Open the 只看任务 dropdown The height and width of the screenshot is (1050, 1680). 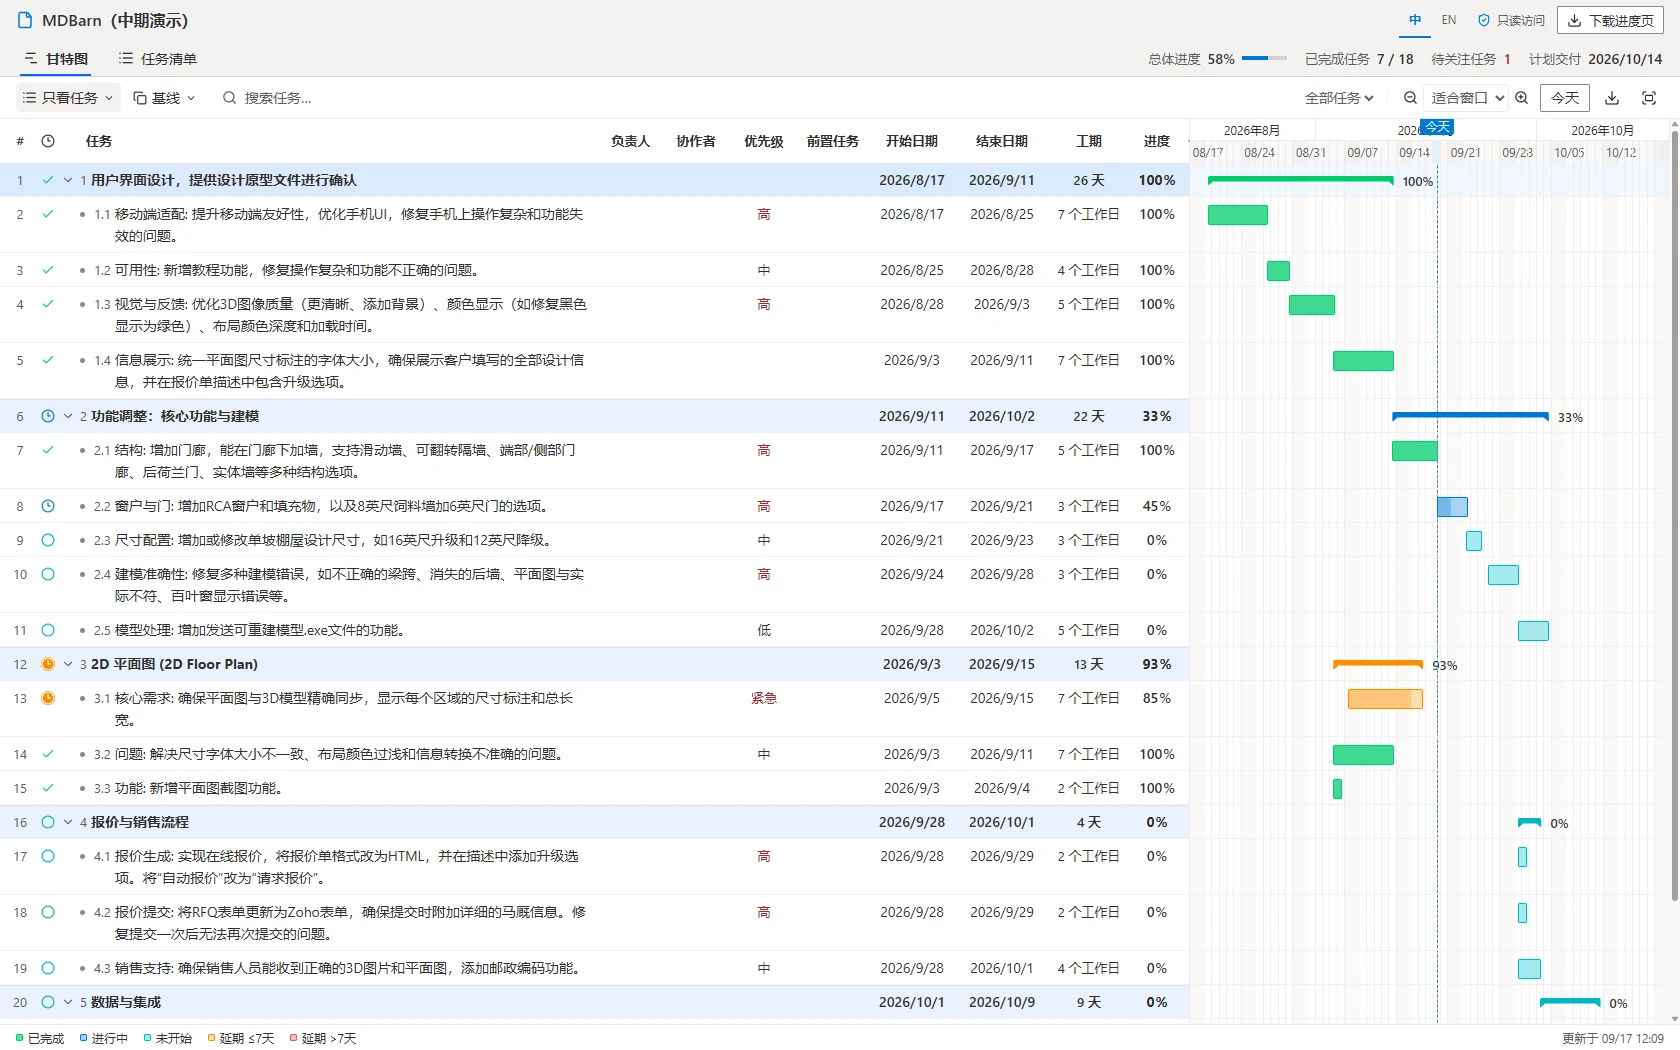[x=67, y=98]
